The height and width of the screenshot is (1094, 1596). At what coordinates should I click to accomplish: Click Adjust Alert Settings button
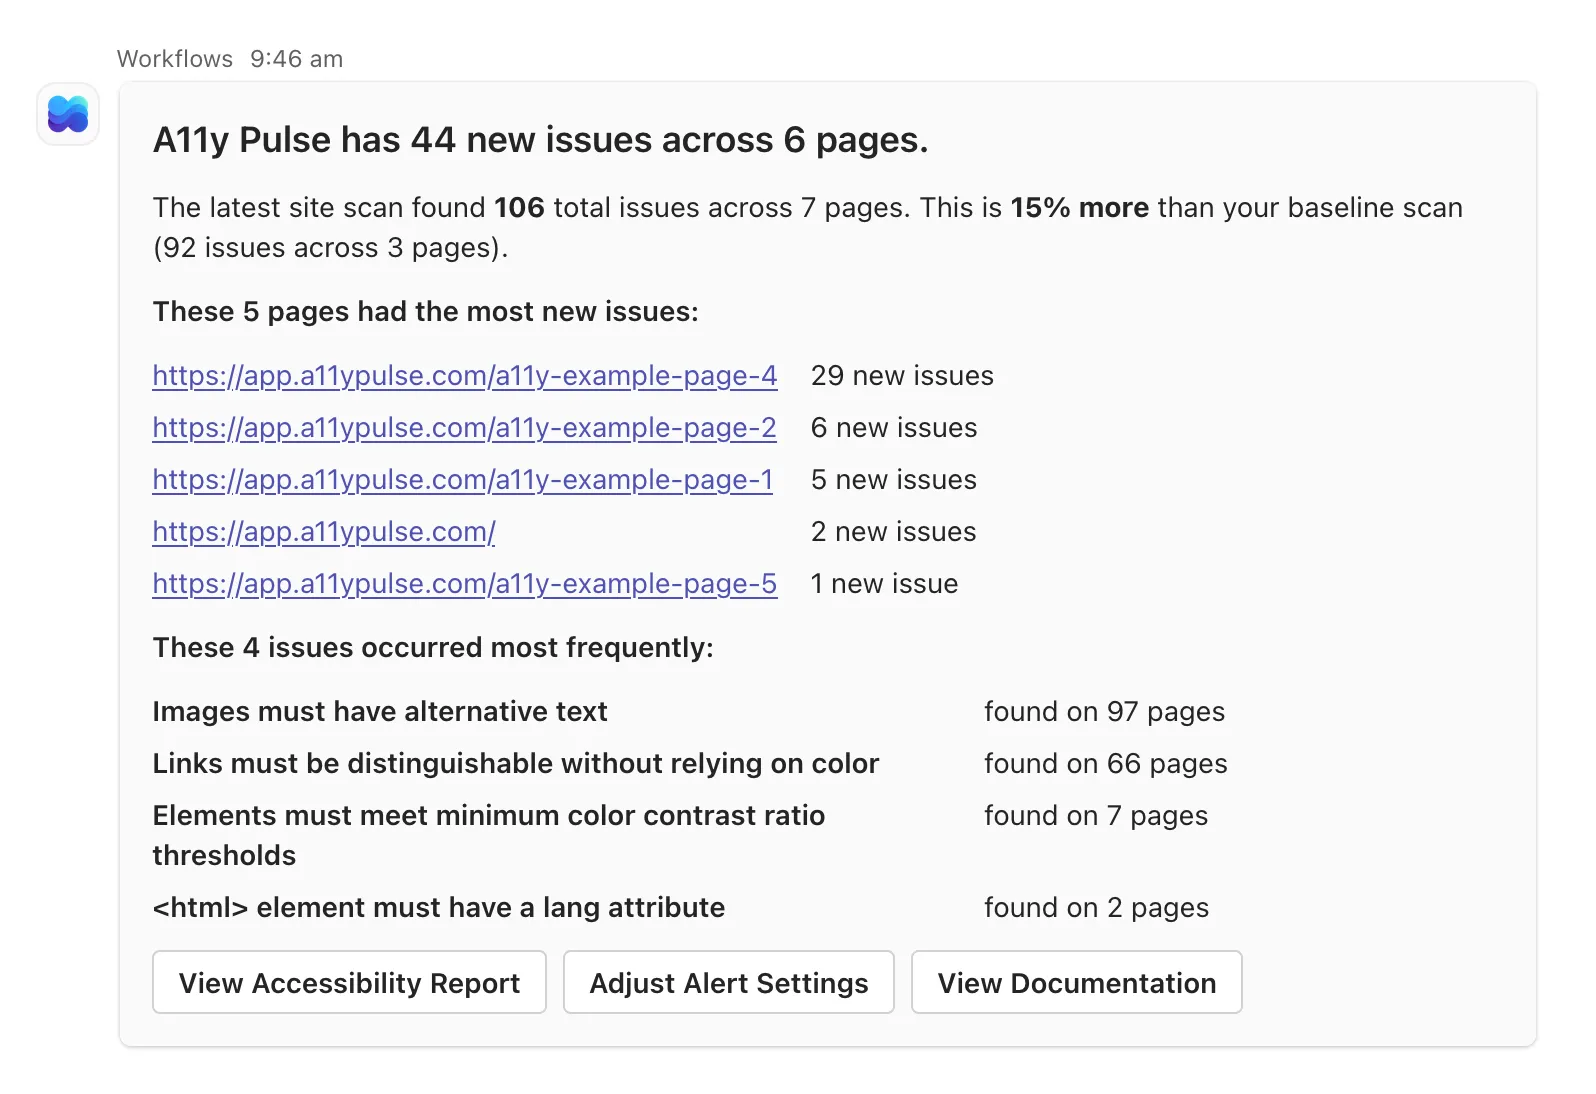tap(729, 982)
